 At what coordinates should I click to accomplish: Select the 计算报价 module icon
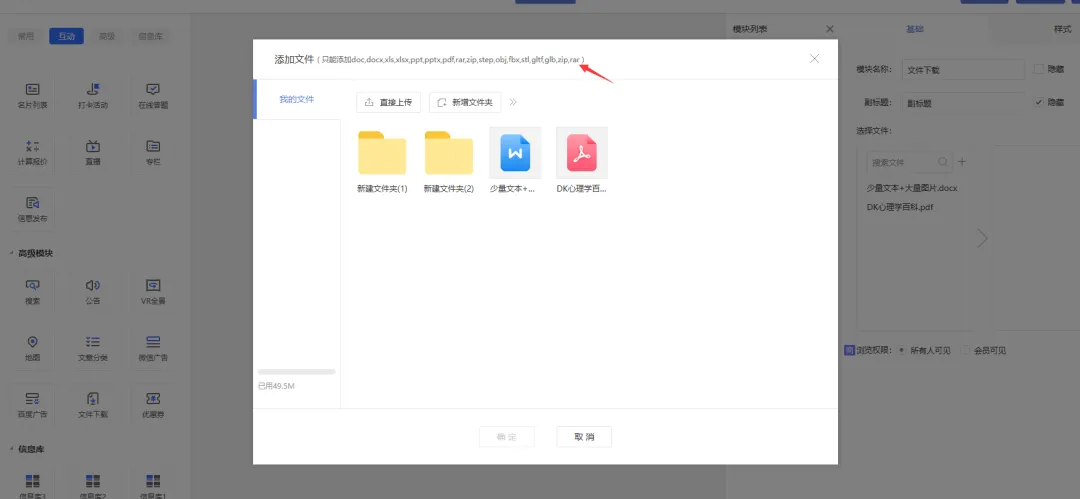[x=32, y=146]
